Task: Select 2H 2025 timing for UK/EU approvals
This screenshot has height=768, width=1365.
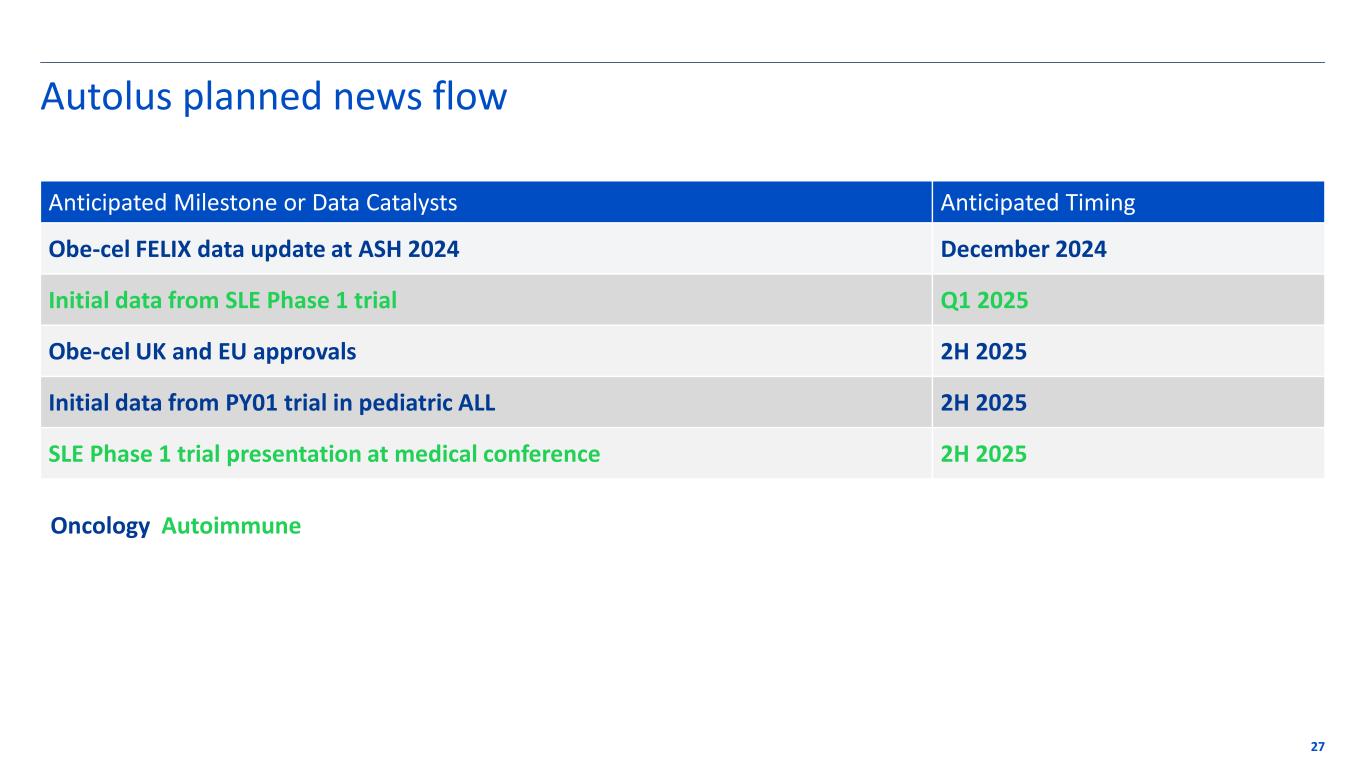Action: coord(984,352)
